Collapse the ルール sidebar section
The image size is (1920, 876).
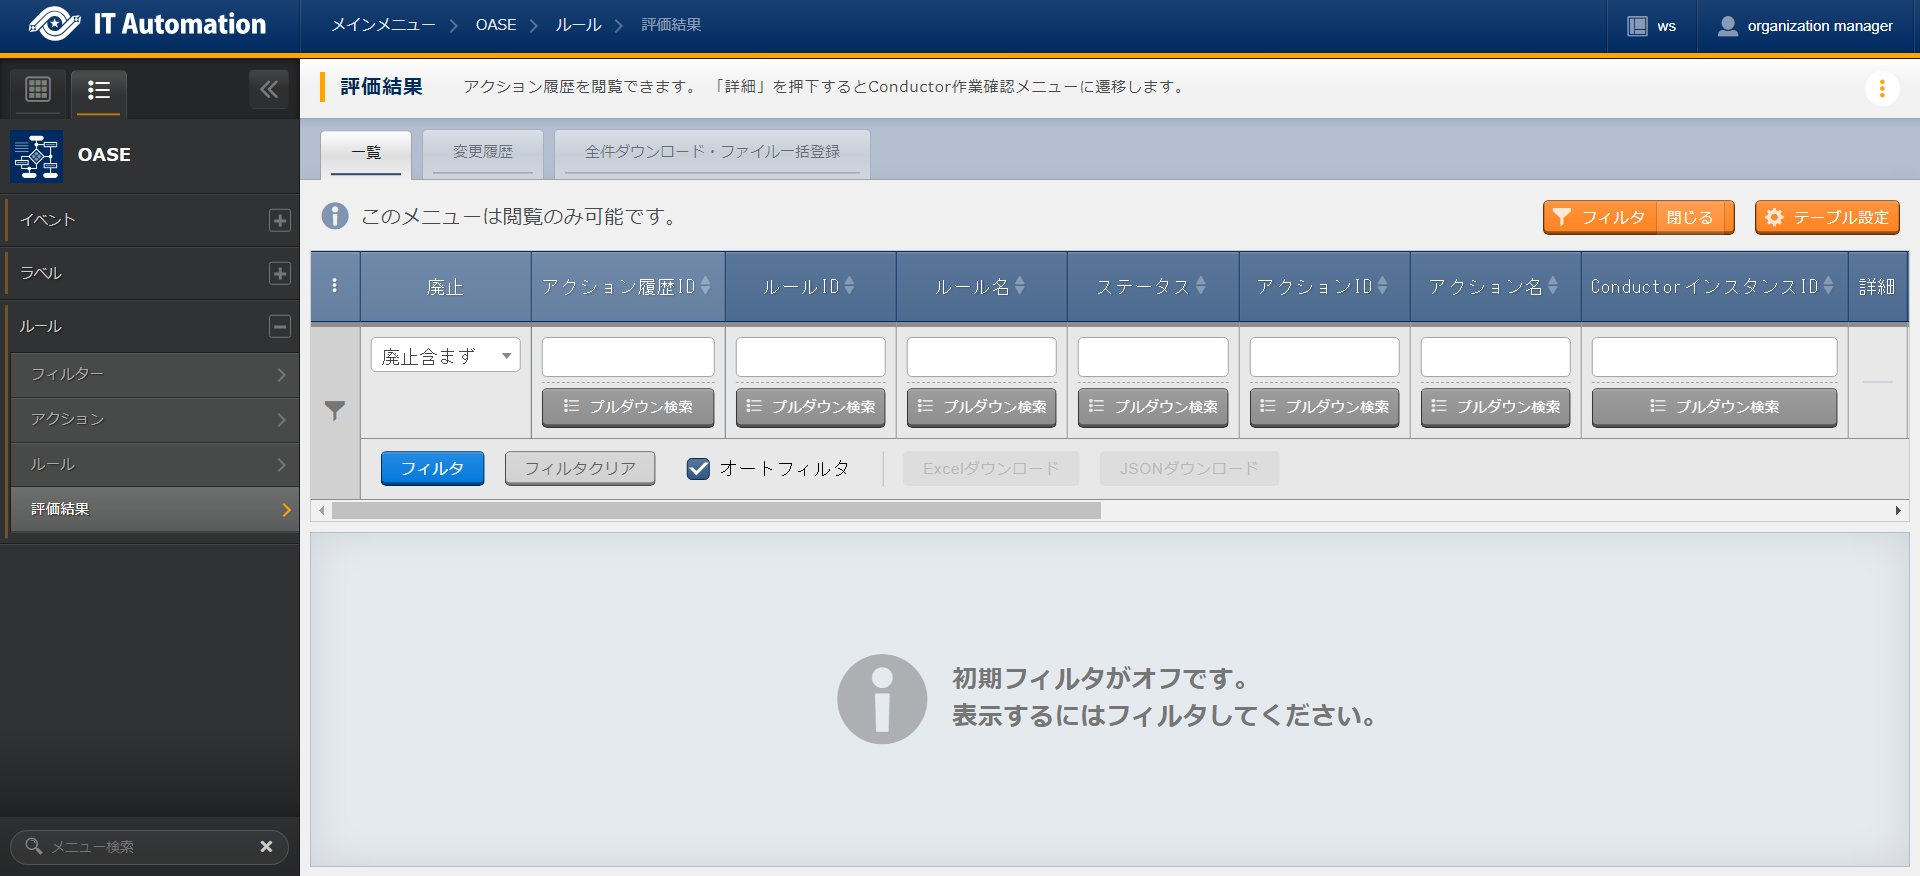(280, 326)
